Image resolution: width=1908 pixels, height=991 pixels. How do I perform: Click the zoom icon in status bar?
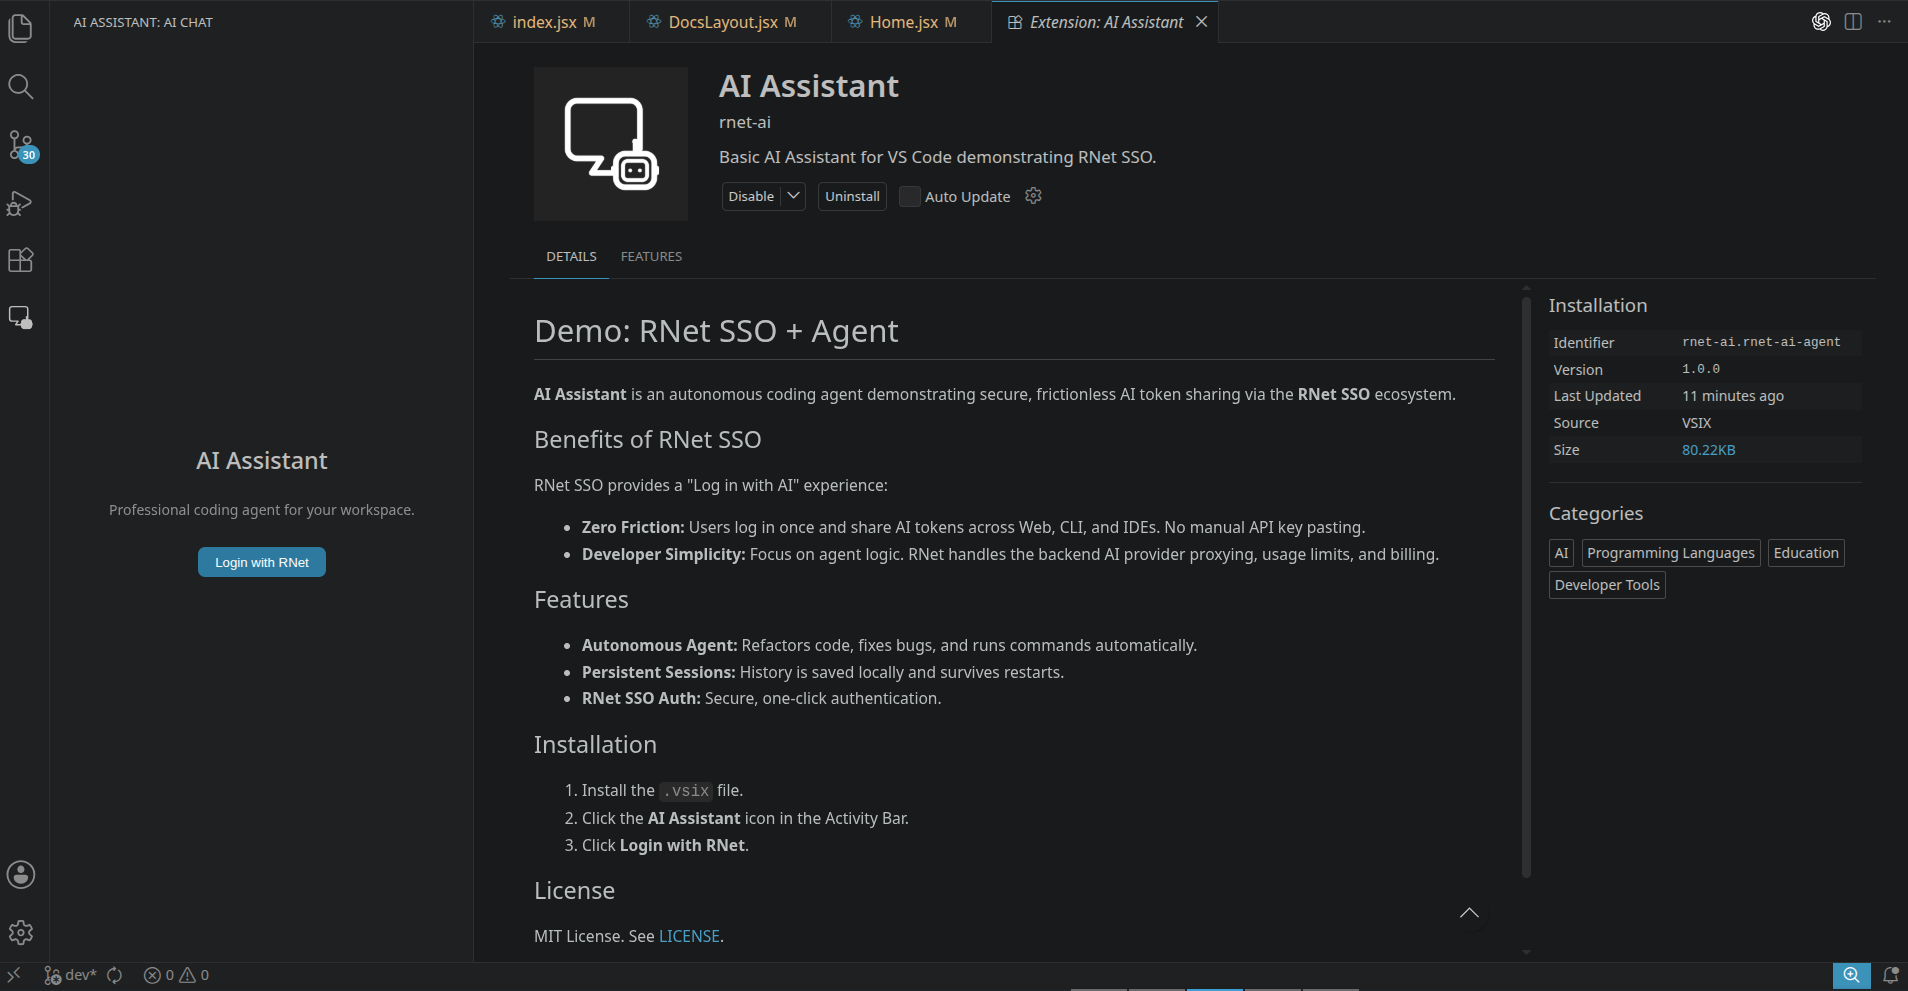[1852, 975]
